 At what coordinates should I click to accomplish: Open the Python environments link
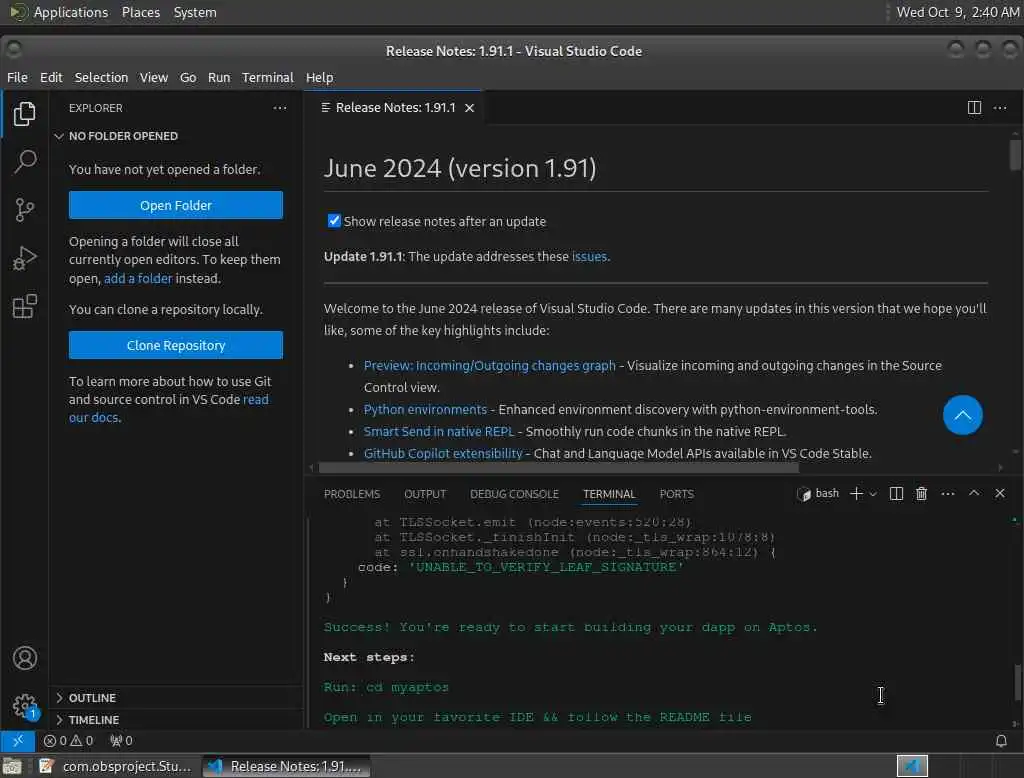pos(425,410)
